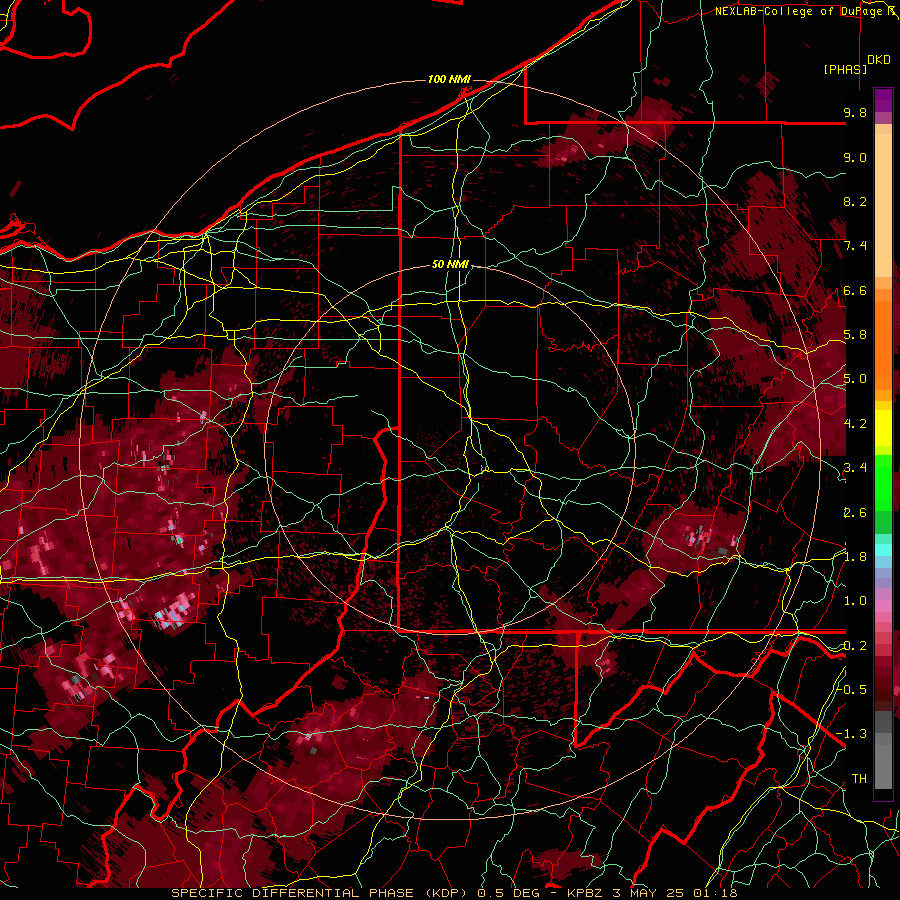Select the 5.8 value on color scale
The width and height of the screenshot is (900, 900).
click(855, 335)
